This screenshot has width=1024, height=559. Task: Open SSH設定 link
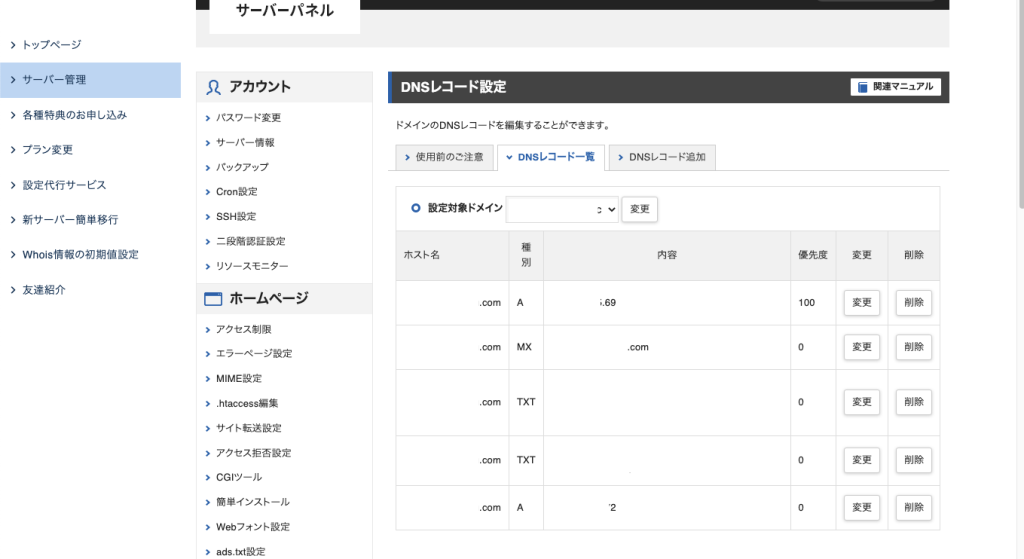236,217
